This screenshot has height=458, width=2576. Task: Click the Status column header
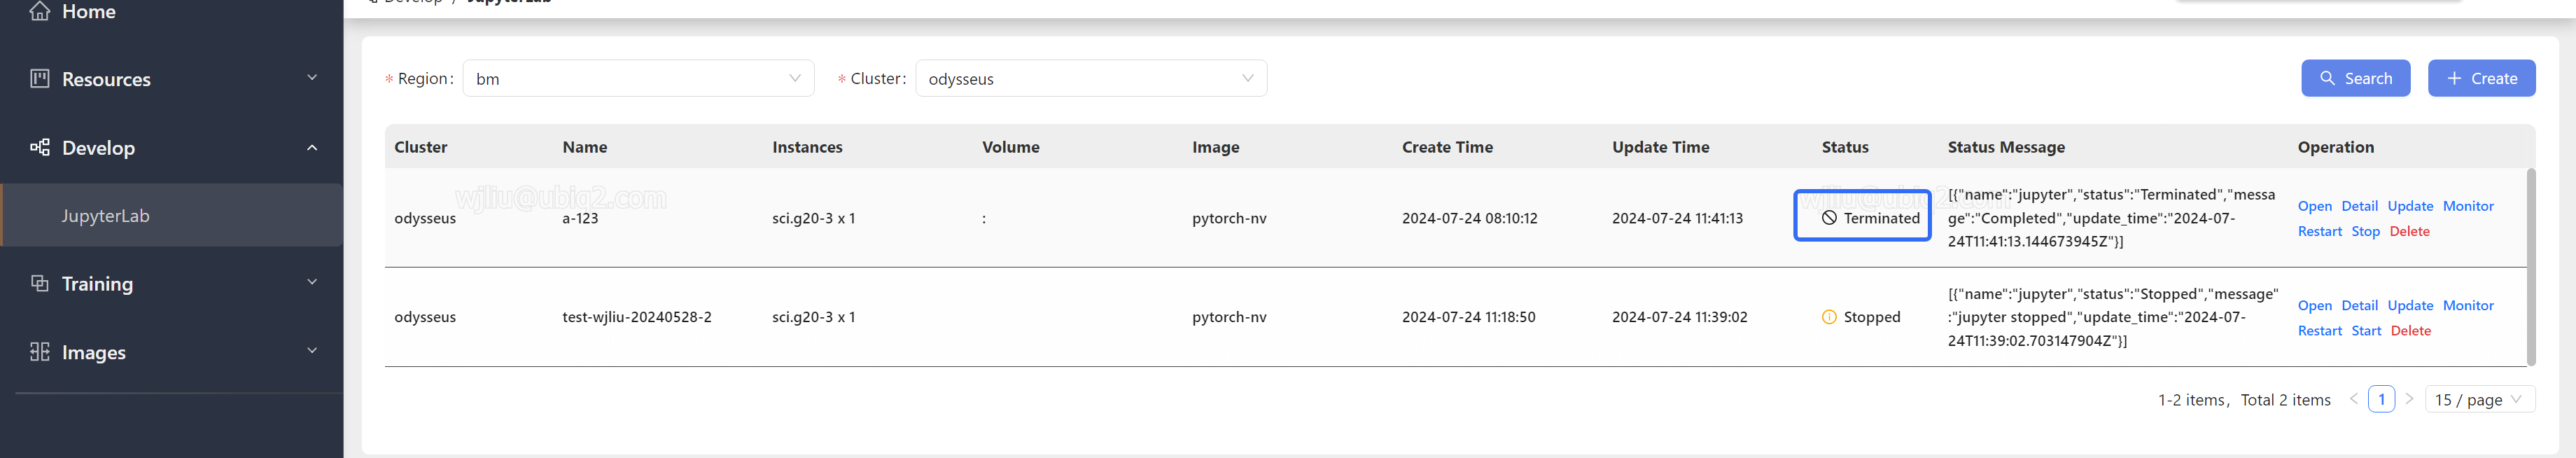click(1844, 147)
